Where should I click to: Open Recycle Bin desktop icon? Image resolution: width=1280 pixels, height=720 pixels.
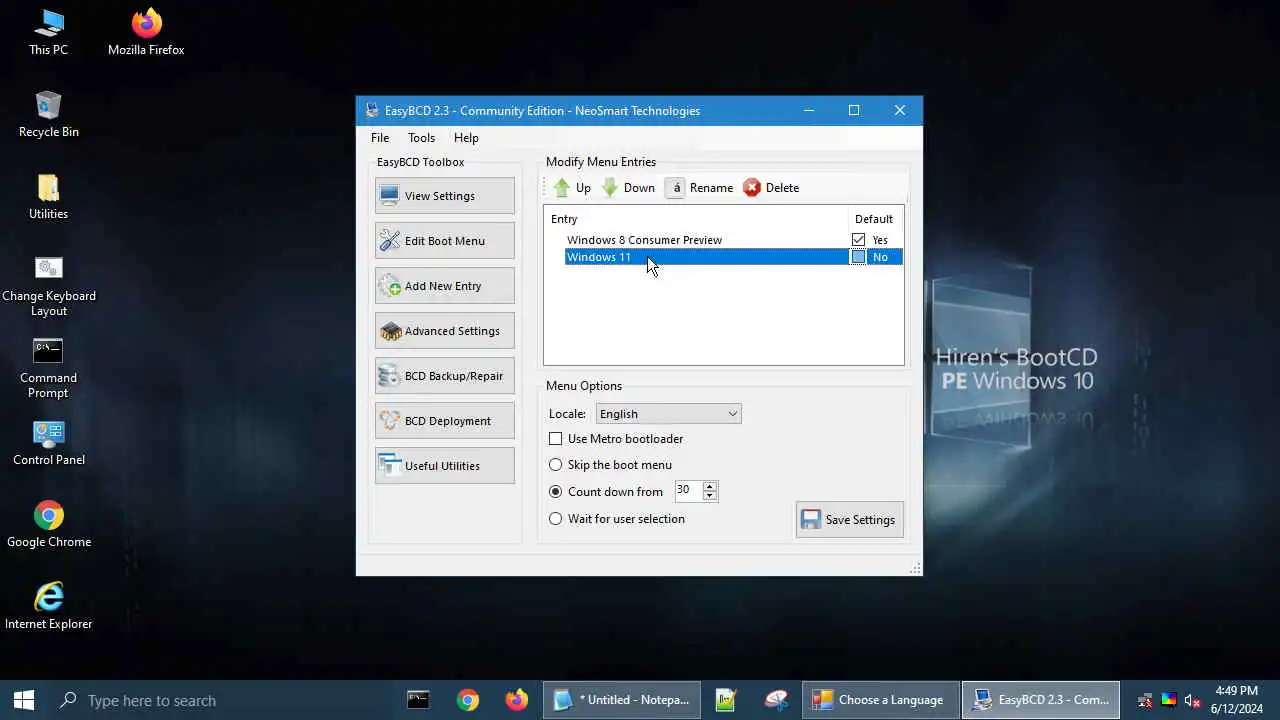[48, 114]
